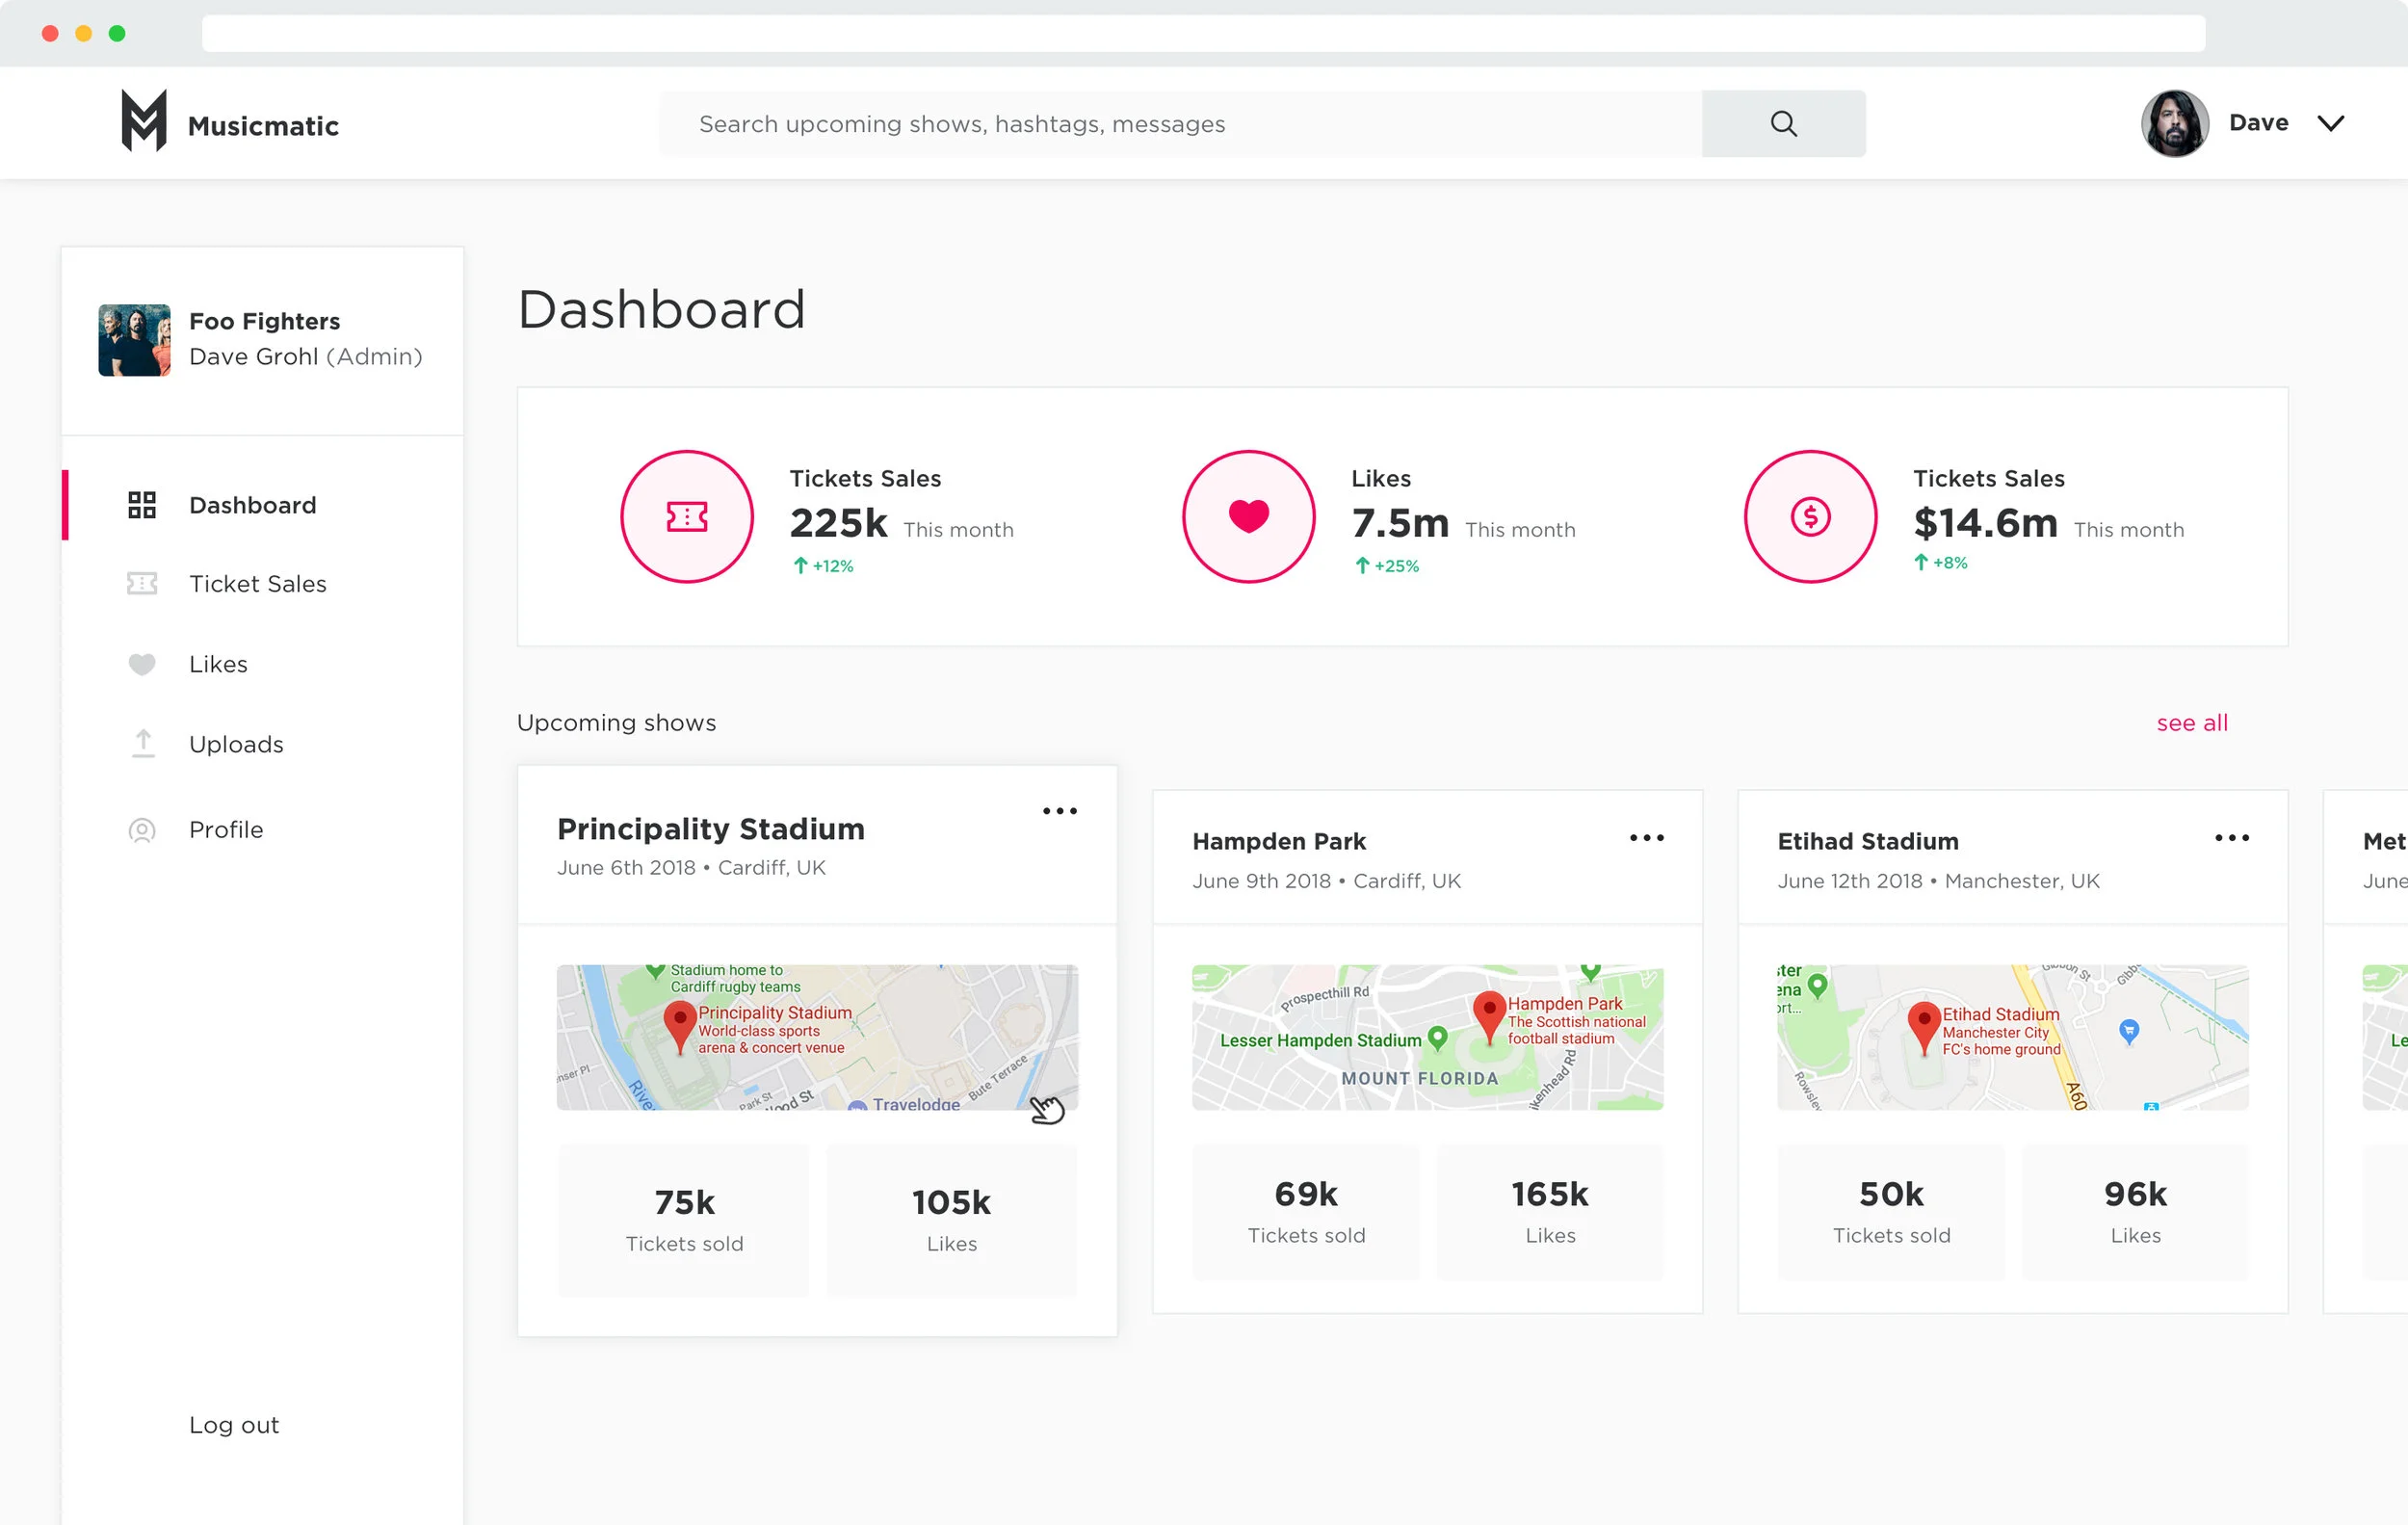Image resolution: width=2408 pixels, height=1525 pixels.
Task: Click the green window maximize dot
Action: [x=117, y=33]
